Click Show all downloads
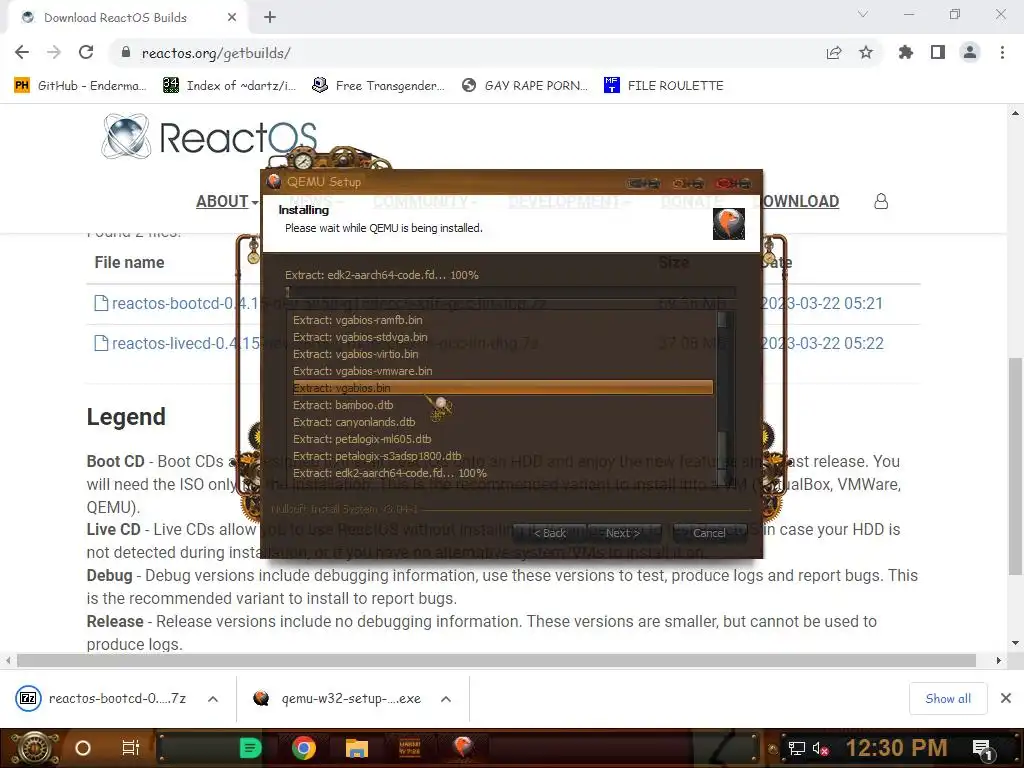 [x=948, y=699]
